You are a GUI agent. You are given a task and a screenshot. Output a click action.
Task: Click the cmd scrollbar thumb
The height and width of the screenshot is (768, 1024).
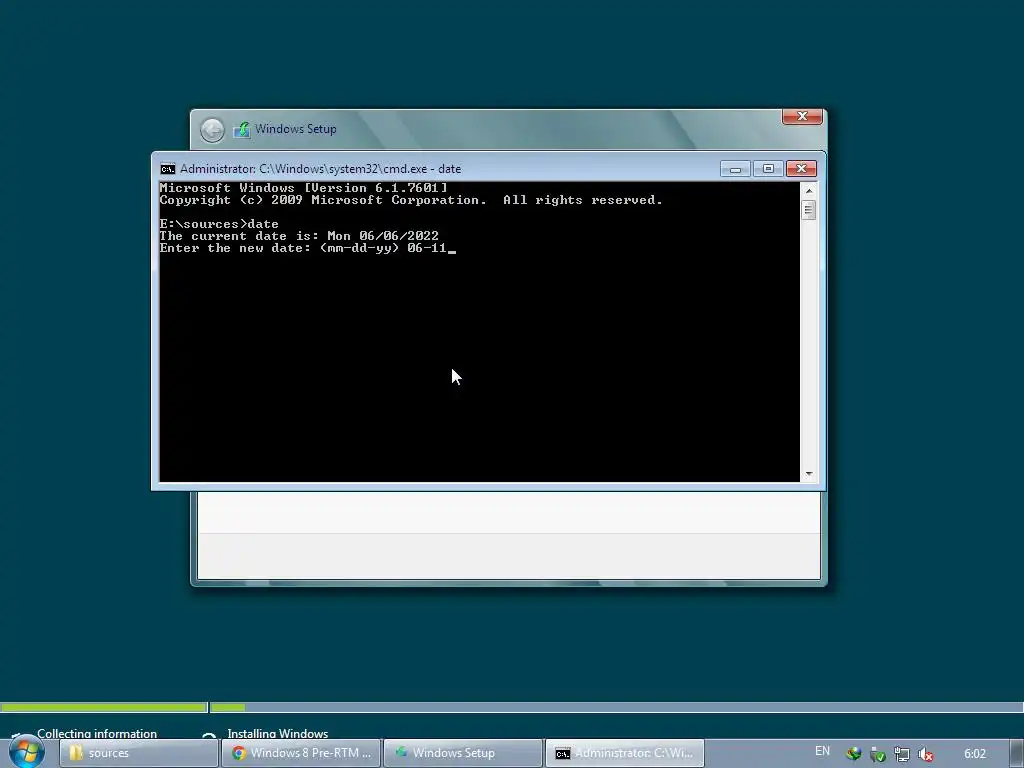[x=809, y=210]
